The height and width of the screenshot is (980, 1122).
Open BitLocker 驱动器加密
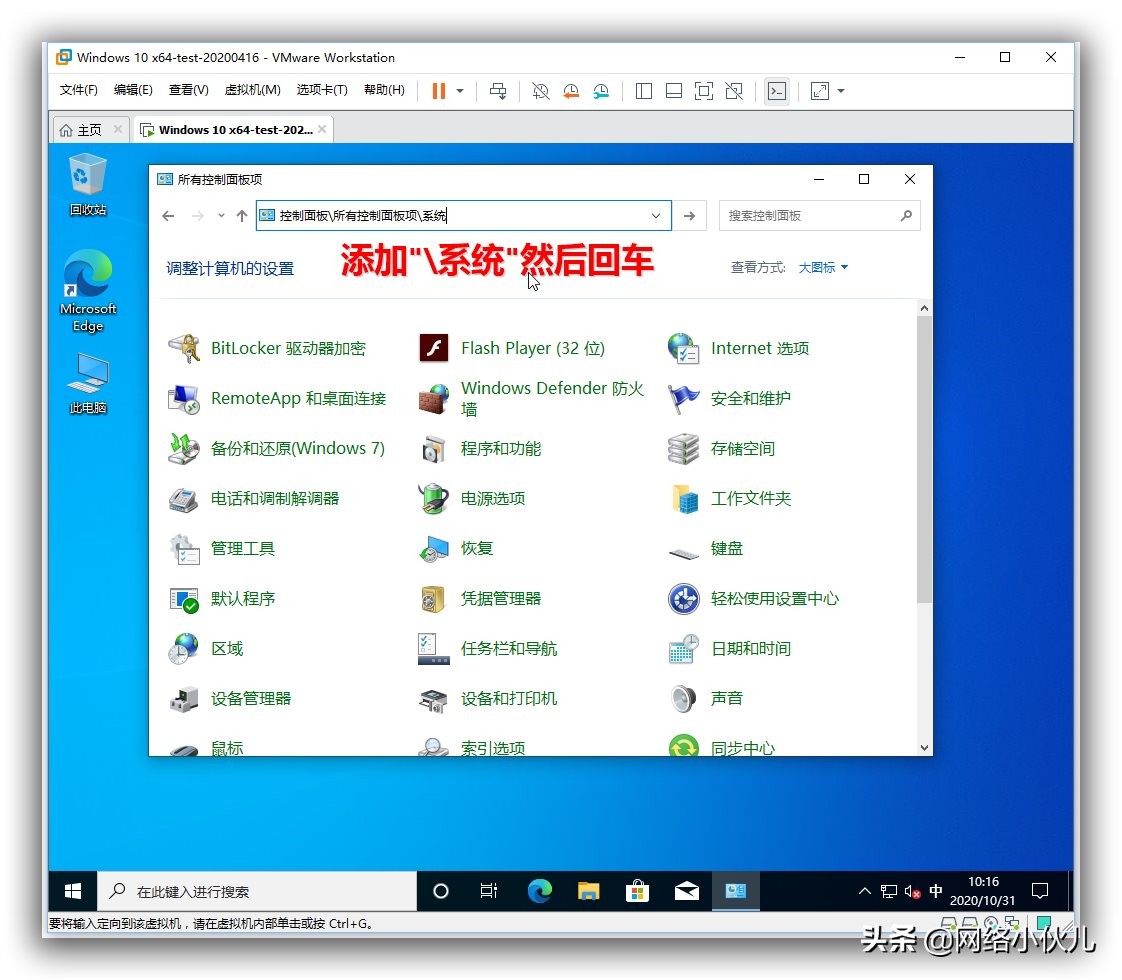coord(290,348)
